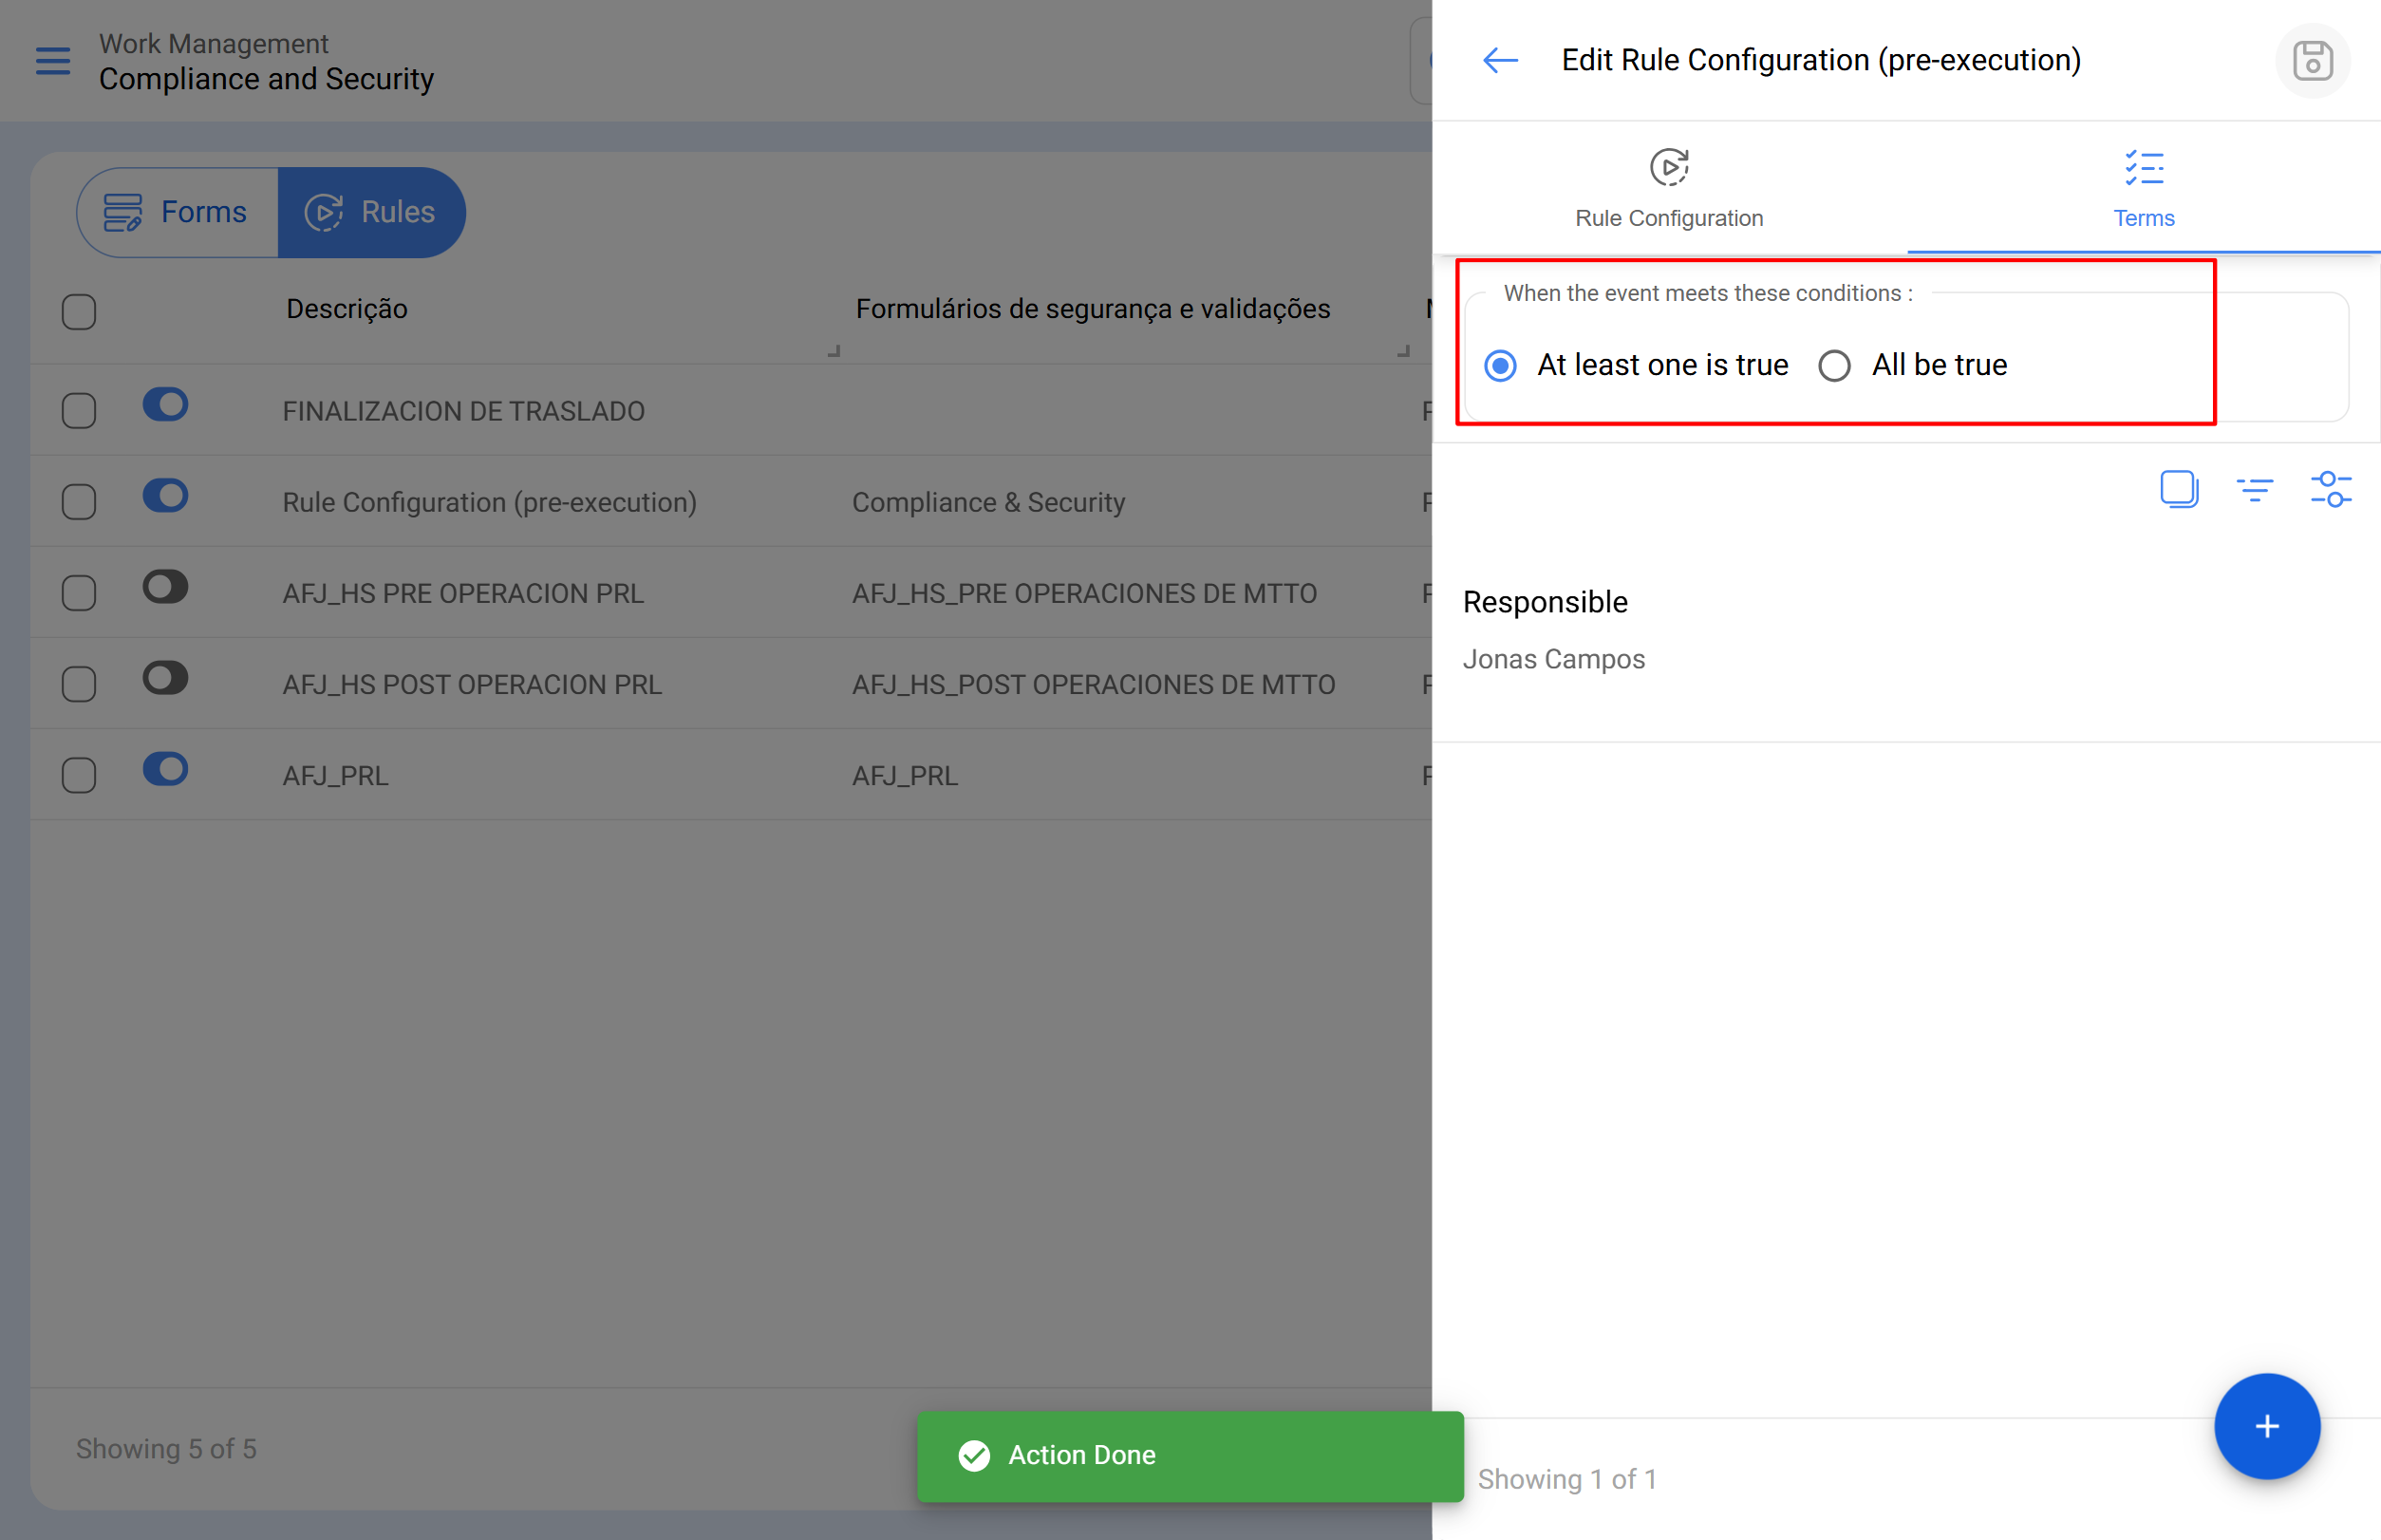Click the Jonas Campos responsible entry
The height and width of the screenshot is (1540, 2381).
(x=1553, y=659)
